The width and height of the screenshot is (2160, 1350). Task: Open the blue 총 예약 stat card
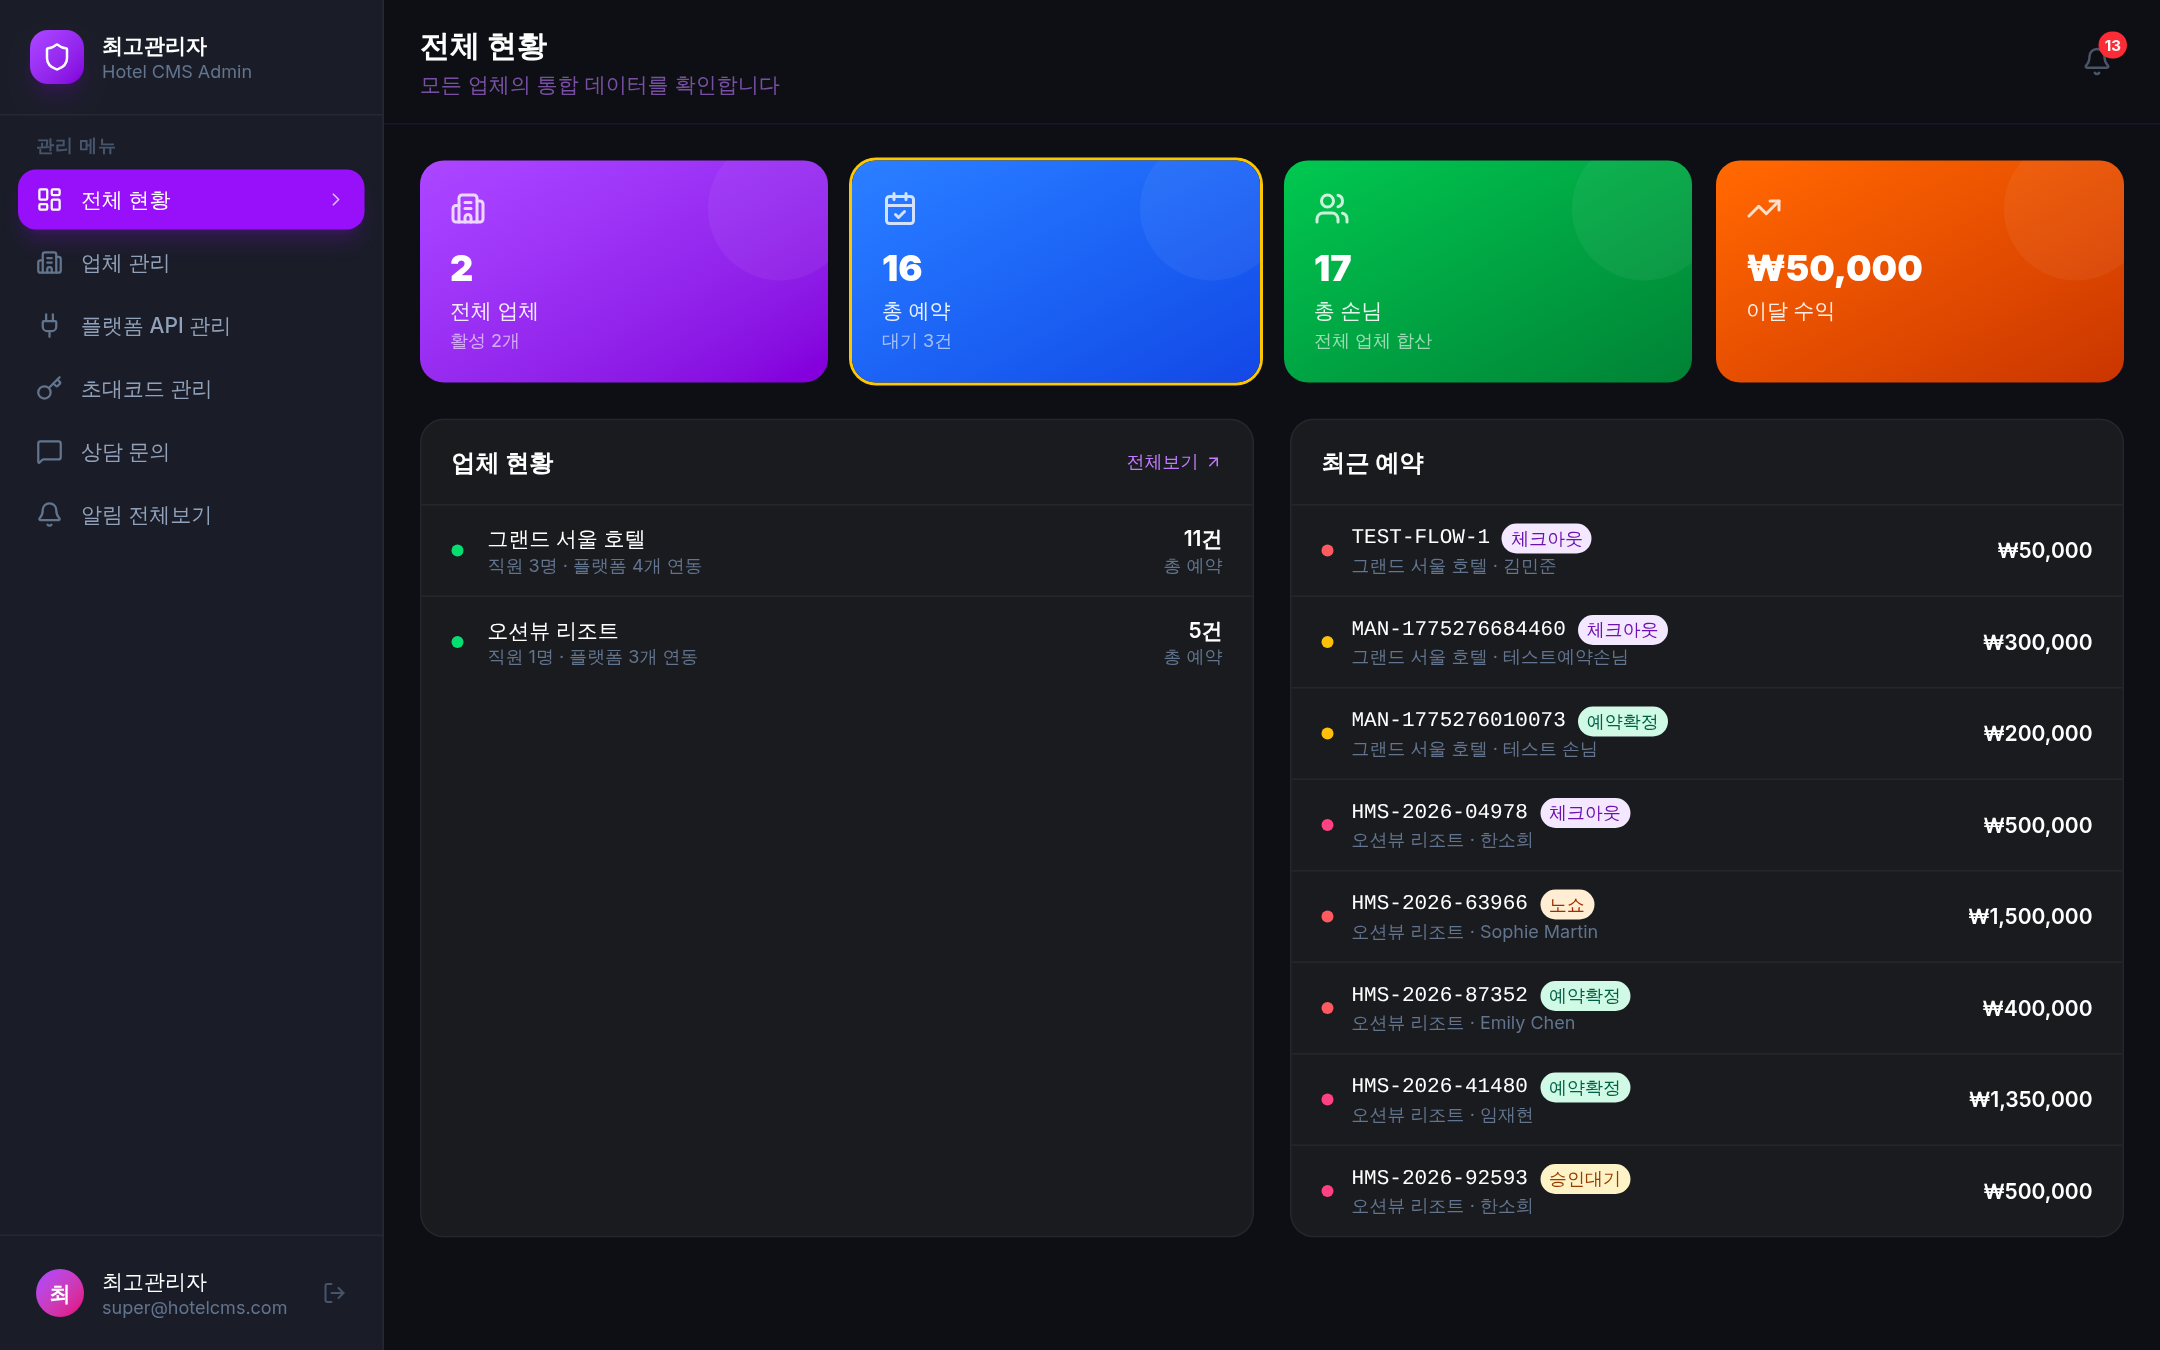point(1056,271)
